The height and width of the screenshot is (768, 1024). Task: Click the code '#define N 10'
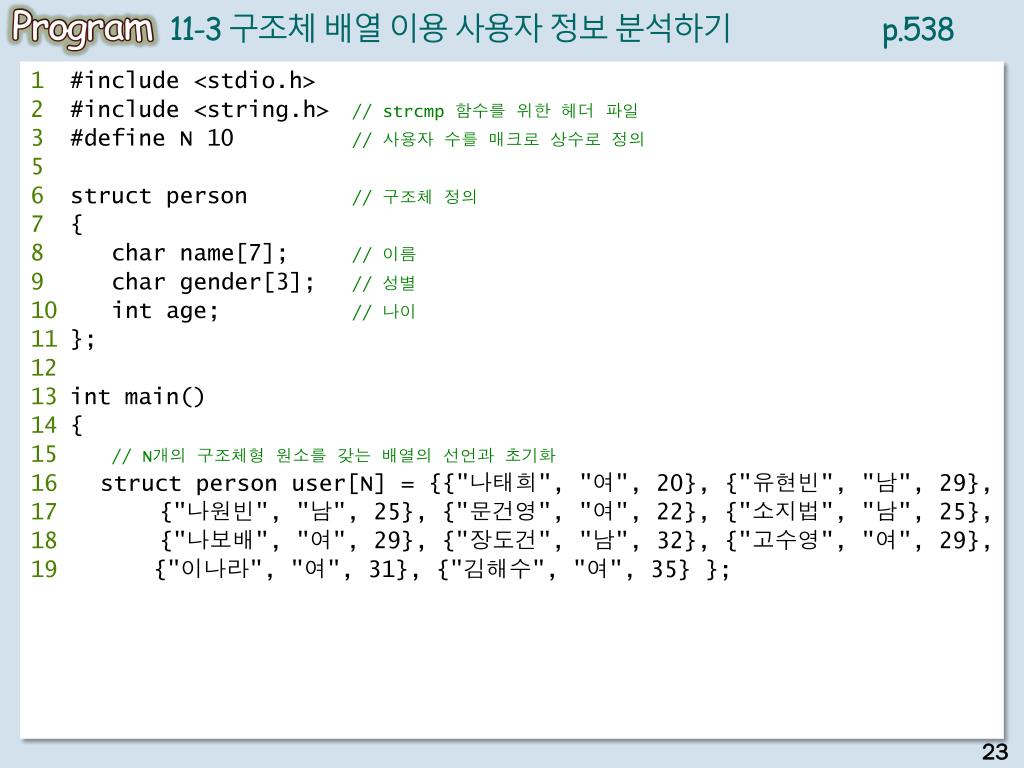click(152, 138)
